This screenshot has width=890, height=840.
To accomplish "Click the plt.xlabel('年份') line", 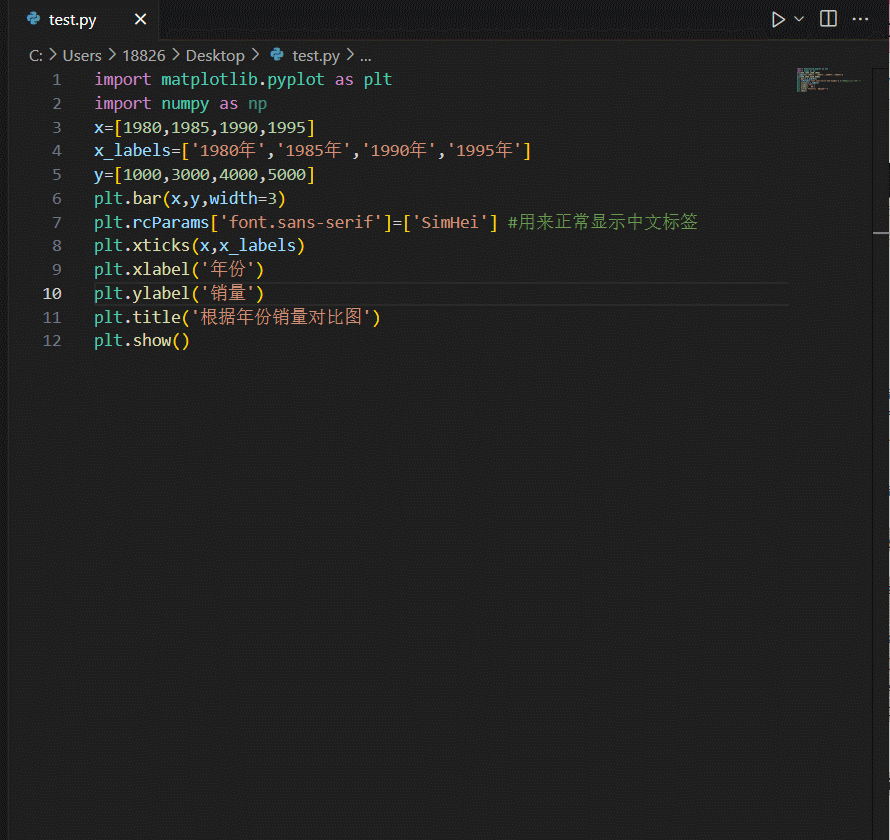I will (x=179, y=270).
